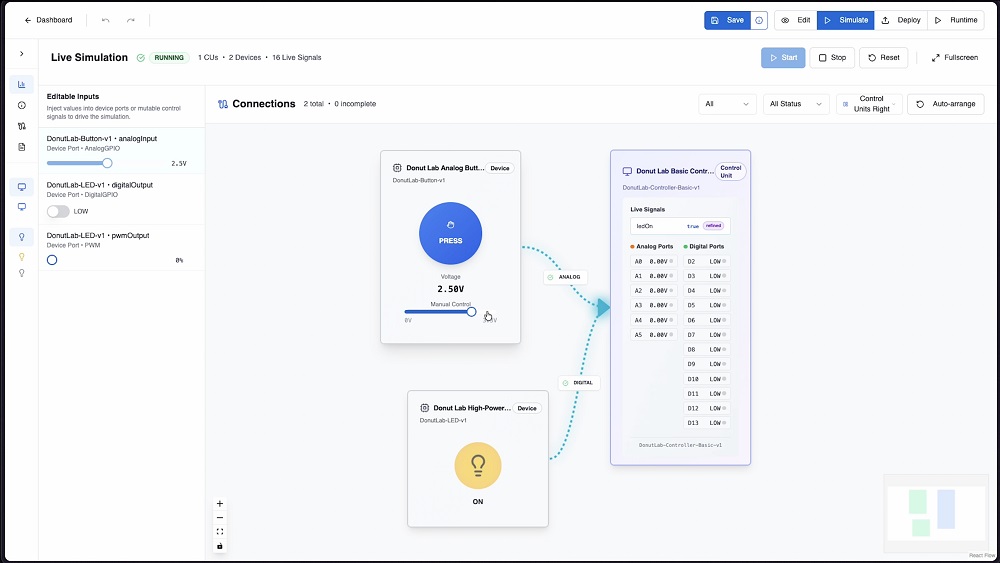This screenshot has height=563, width=1000.
Task: Open the All Status dropdown
Action: point(796,104)
